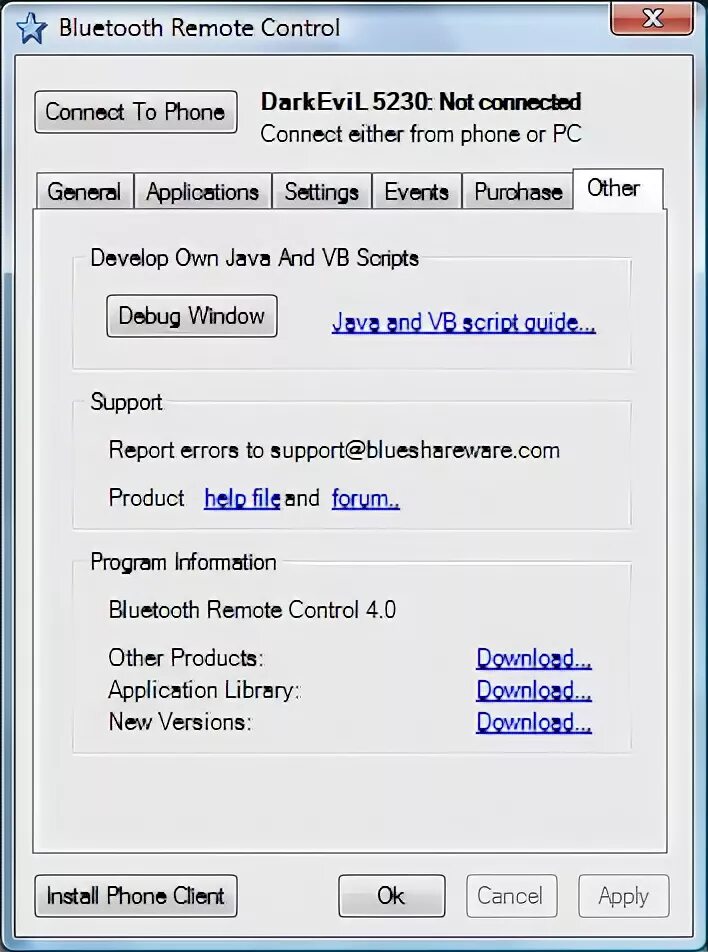
Task: Visit the forum link
Action: (x=366, y=498)
